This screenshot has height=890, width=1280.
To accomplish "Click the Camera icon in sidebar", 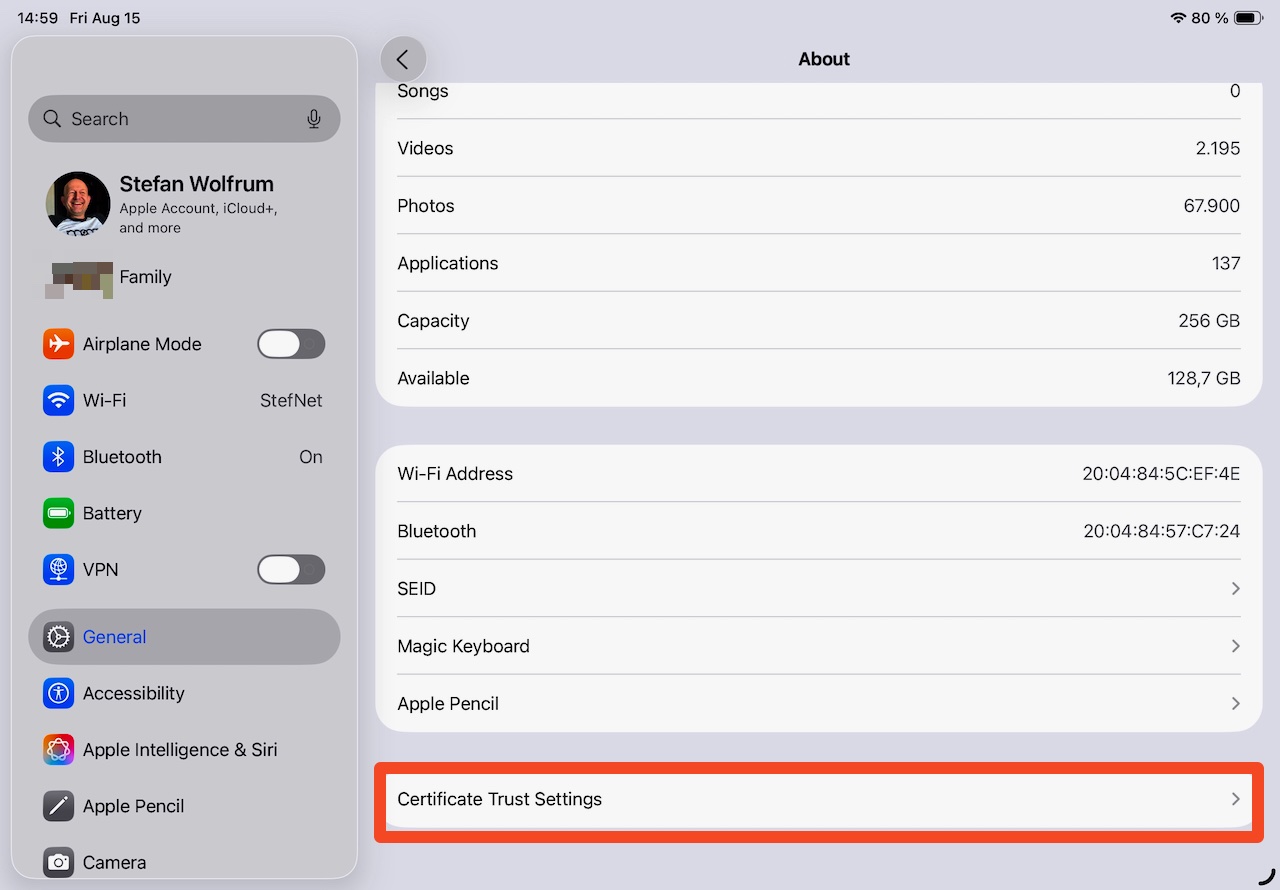I will (59, 862).
